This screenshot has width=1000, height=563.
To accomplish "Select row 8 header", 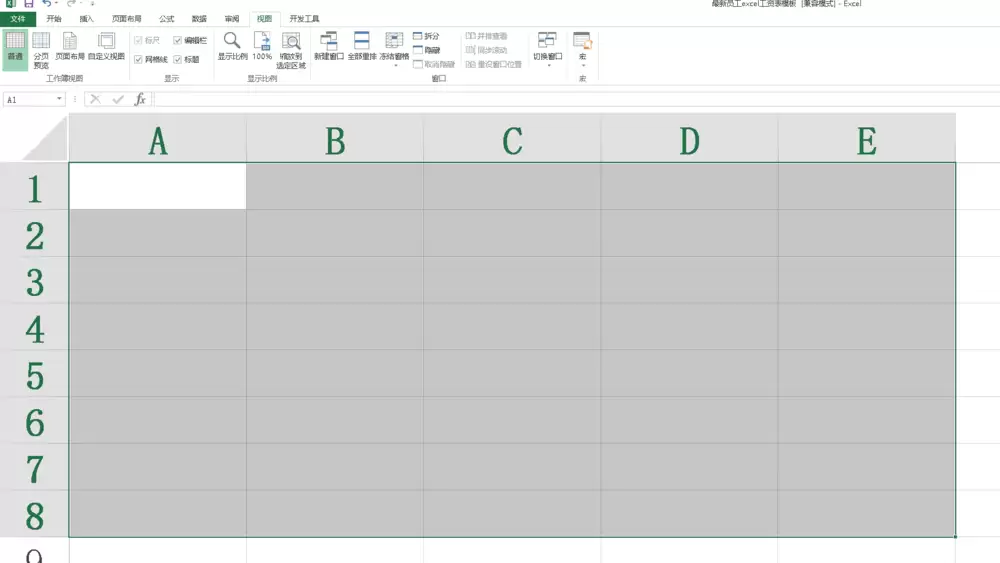I will pyautogui.click(x=34, y=514).
